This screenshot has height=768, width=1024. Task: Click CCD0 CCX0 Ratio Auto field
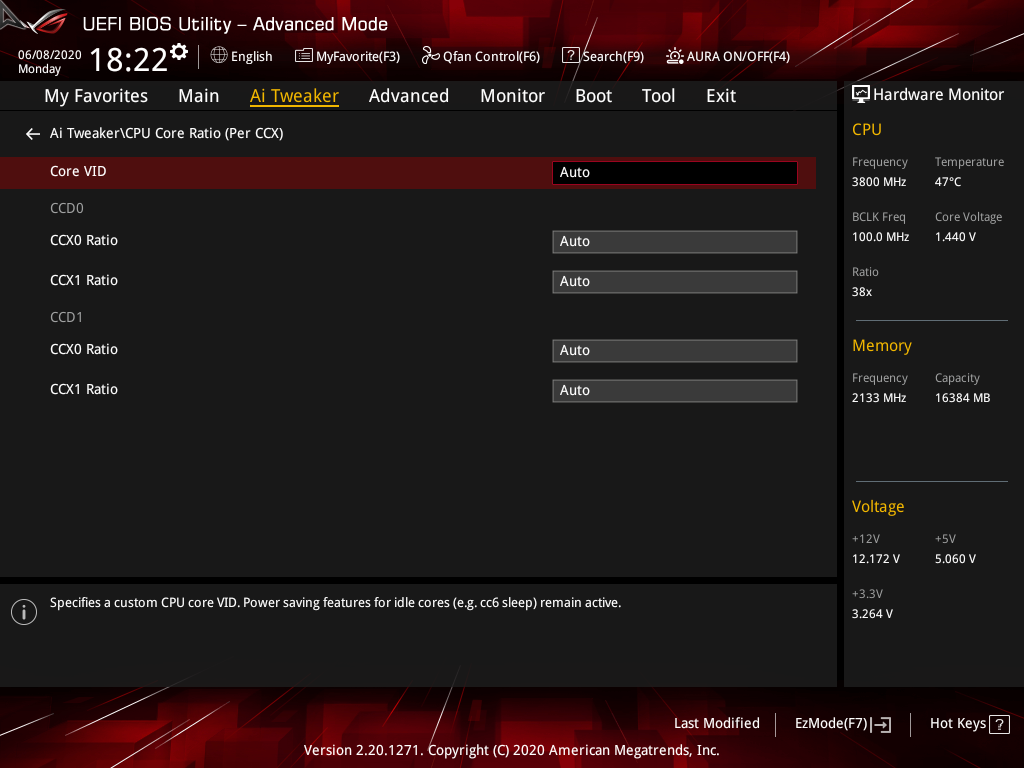coord(675,242)
